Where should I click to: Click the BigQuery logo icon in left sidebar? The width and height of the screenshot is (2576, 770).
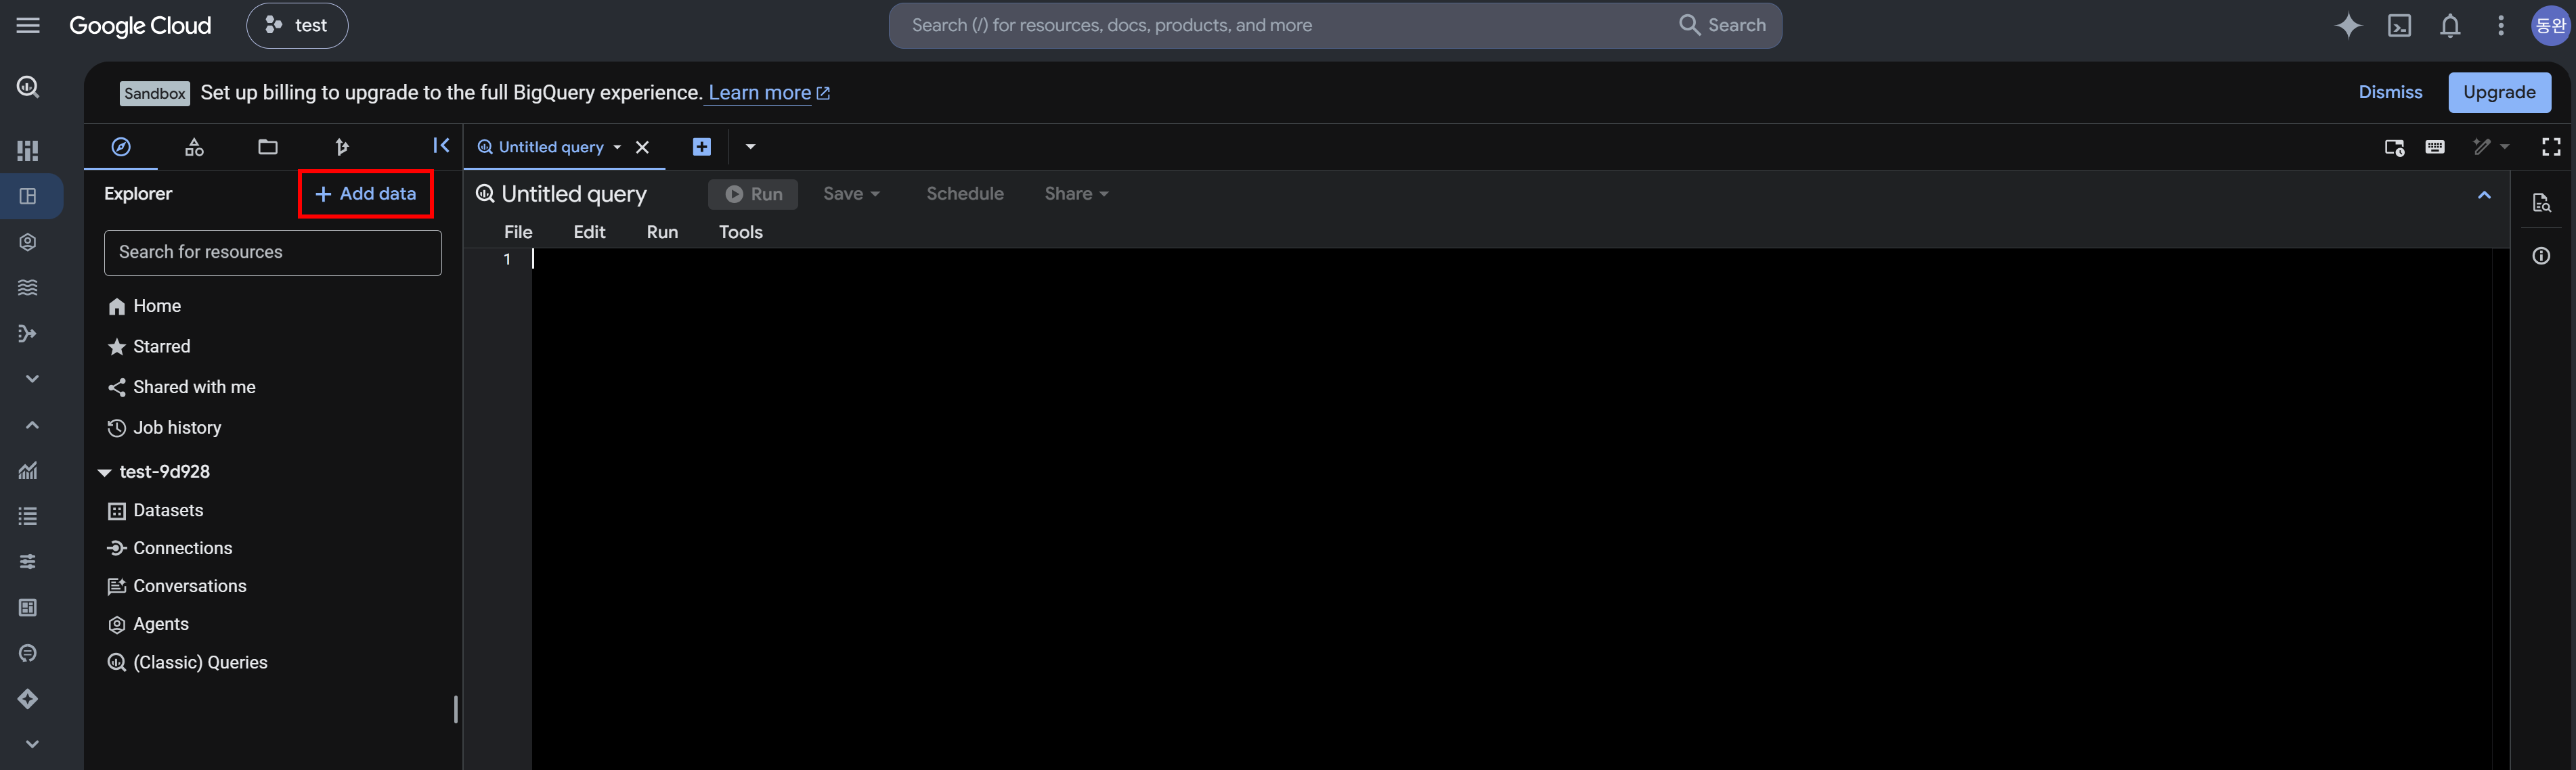click(28, 87)
